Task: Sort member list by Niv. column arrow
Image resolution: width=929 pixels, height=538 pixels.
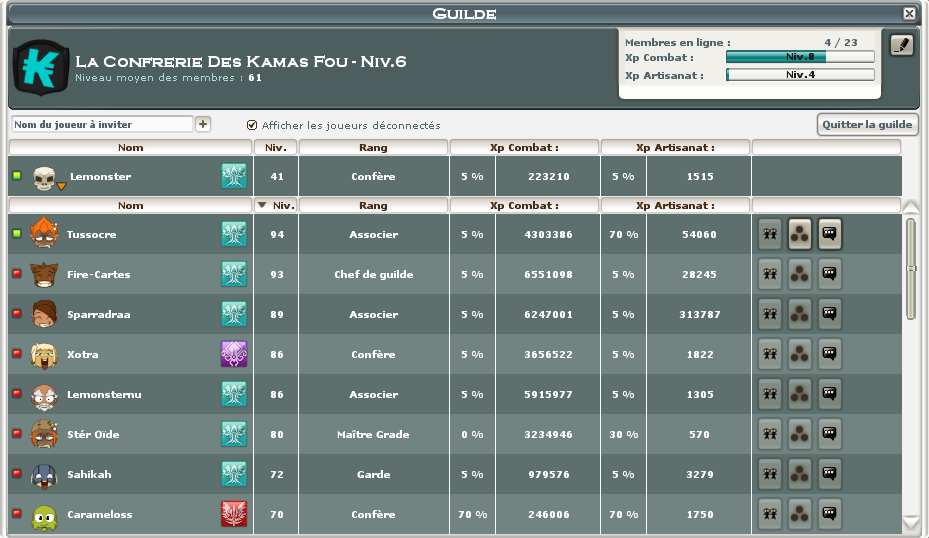Action: click(x=263, y=205)
